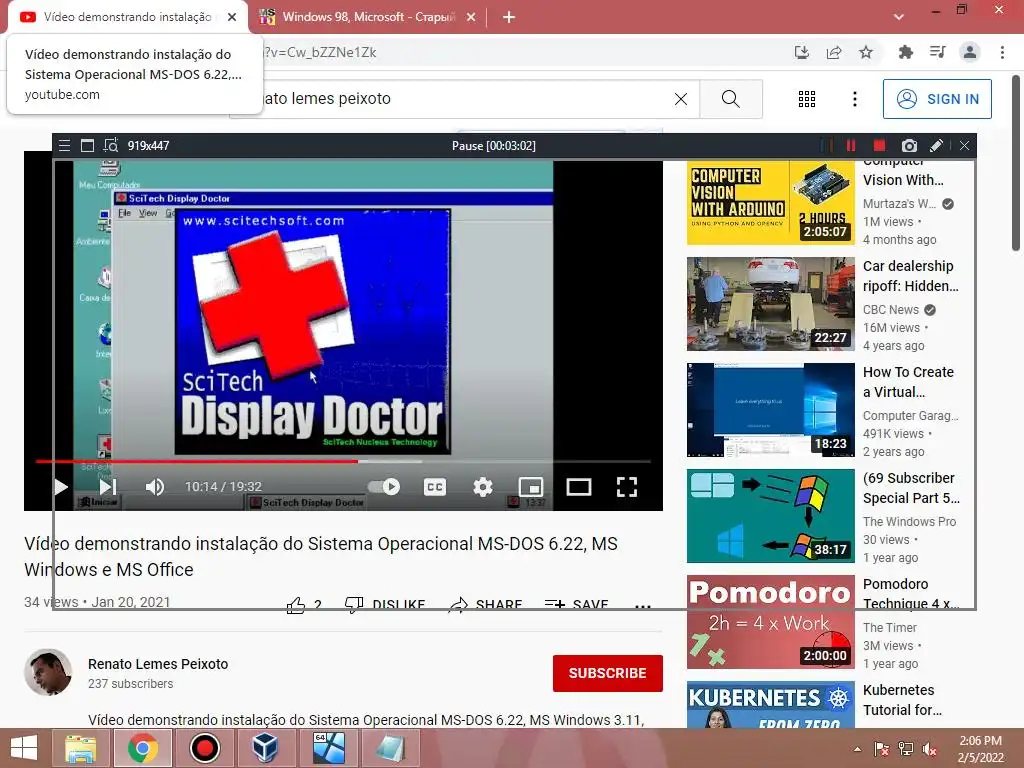Bookmark this tab with the star icon

[866, 52]
